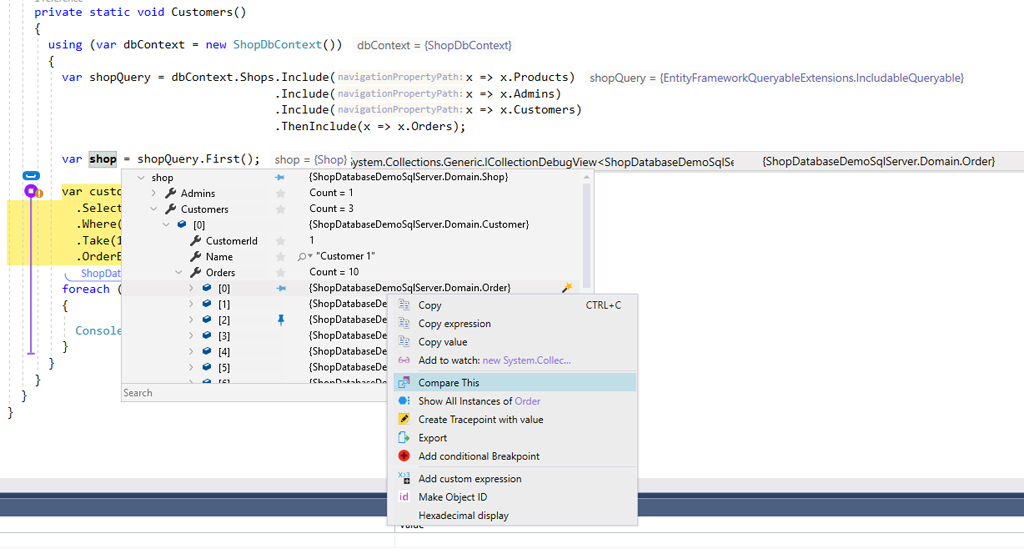Unpin the Orders [0] datatip row
Image resolution: width=1024 pixels, height=554 pixels.
pyautogui.click(x=281, y=288)
